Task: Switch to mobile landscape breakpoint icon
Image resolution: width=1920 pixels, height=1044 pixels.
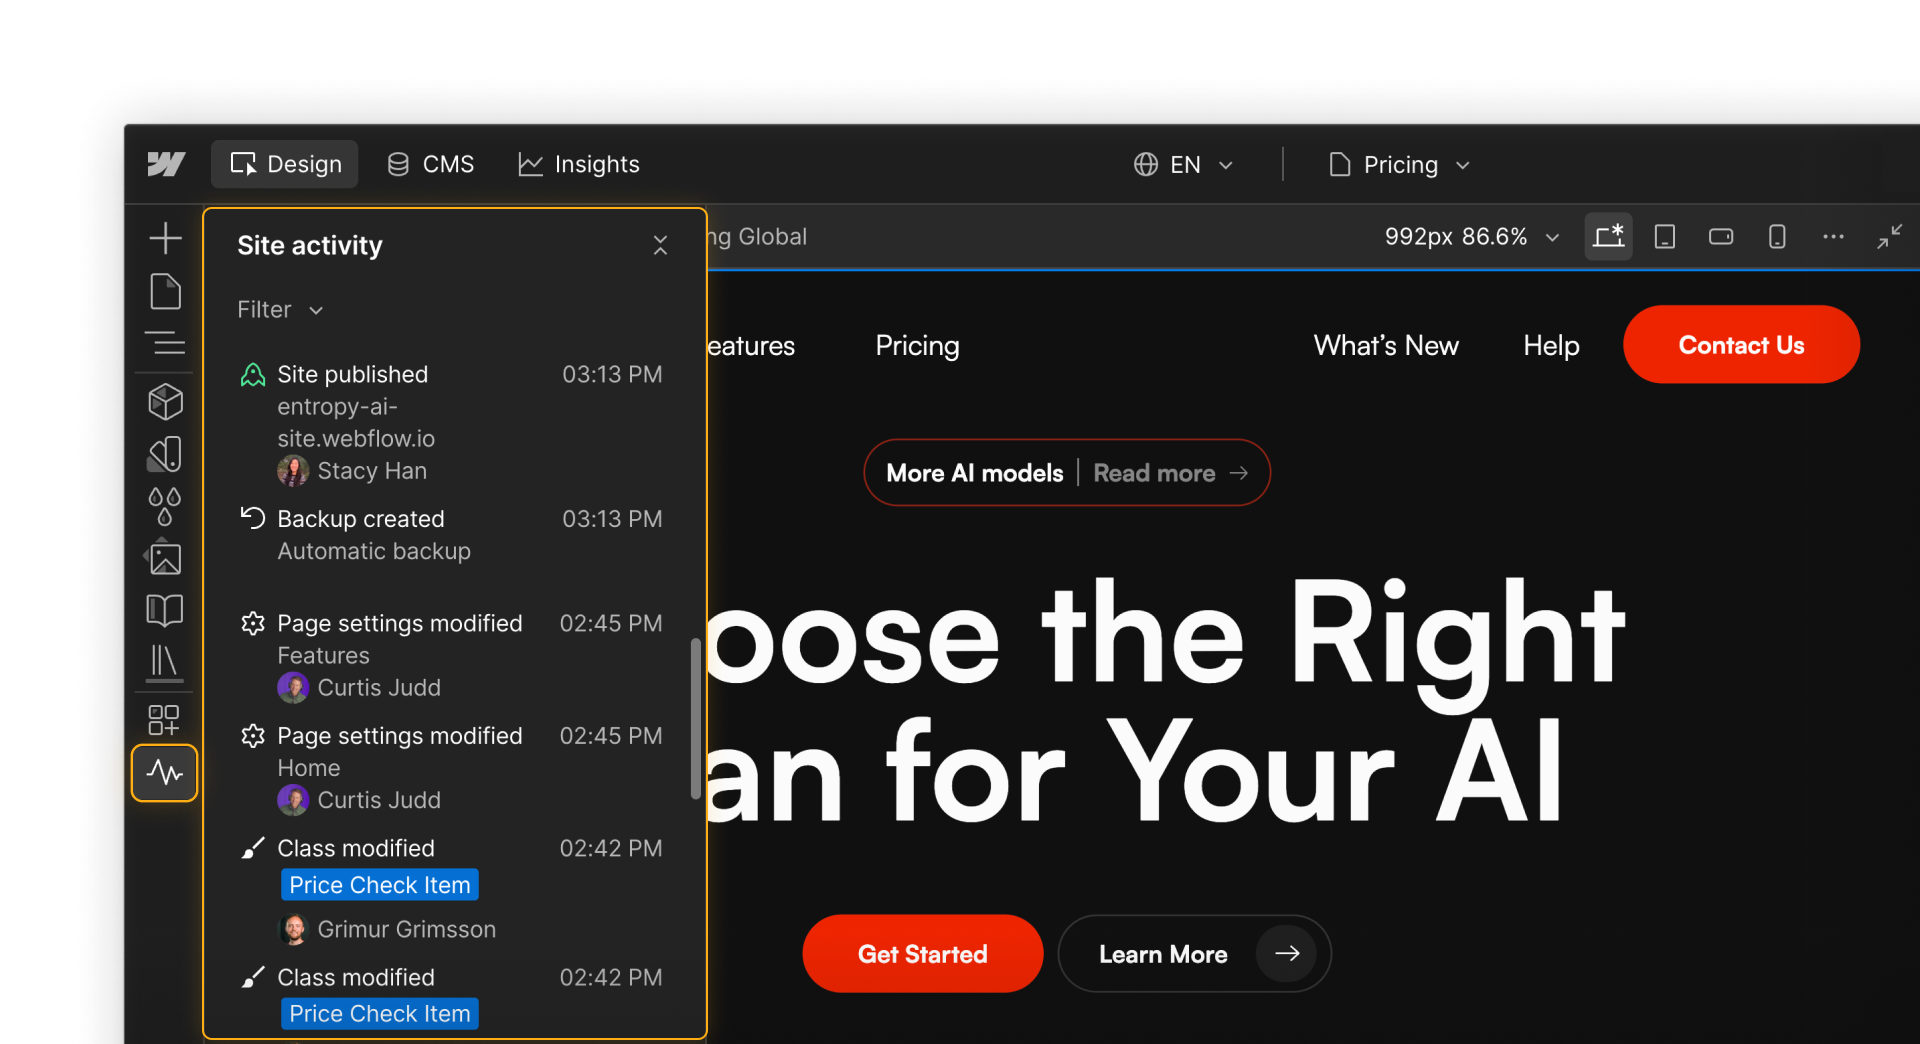Action: 1721,237
